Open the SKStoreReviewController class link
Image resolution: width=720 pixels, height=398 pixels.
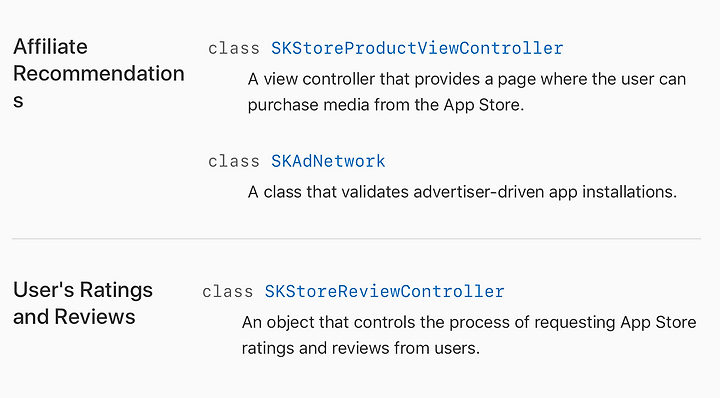pyautogui.click(x=384, y=291)
